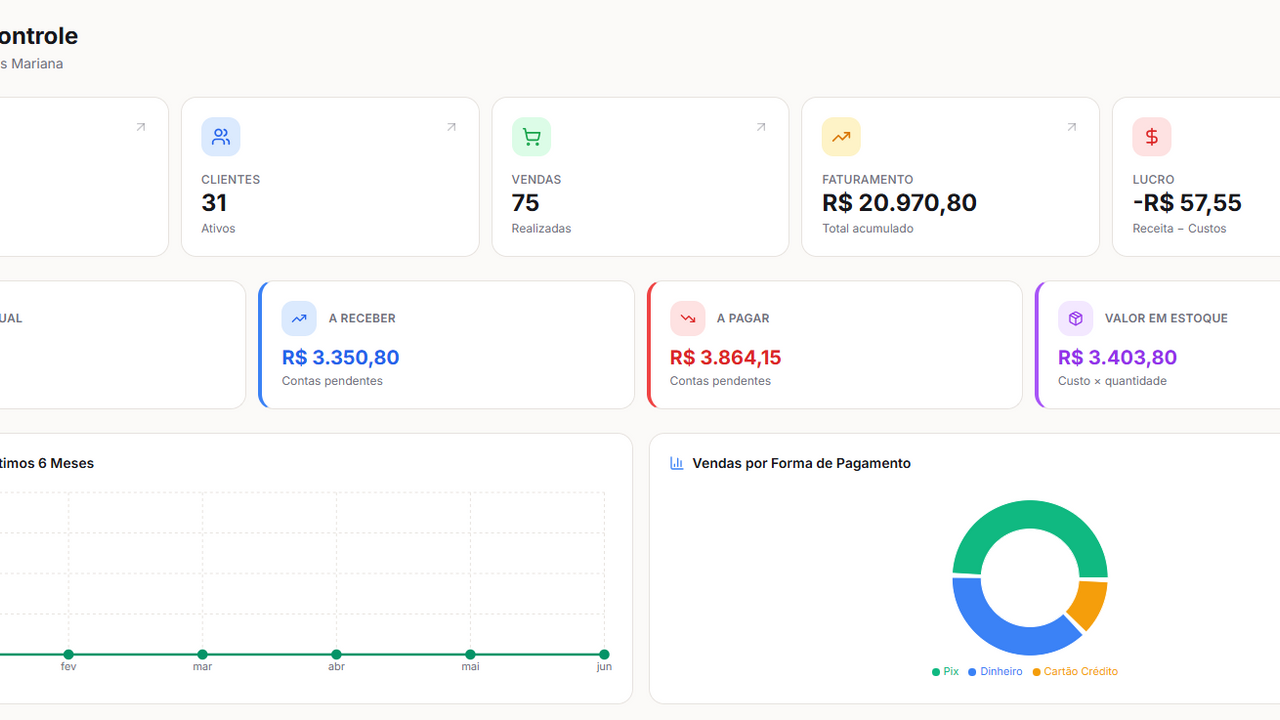This screenshot has height=720, width=1280.
Task: Click the fev data point on line chart
Action: (x=68, y=655)
